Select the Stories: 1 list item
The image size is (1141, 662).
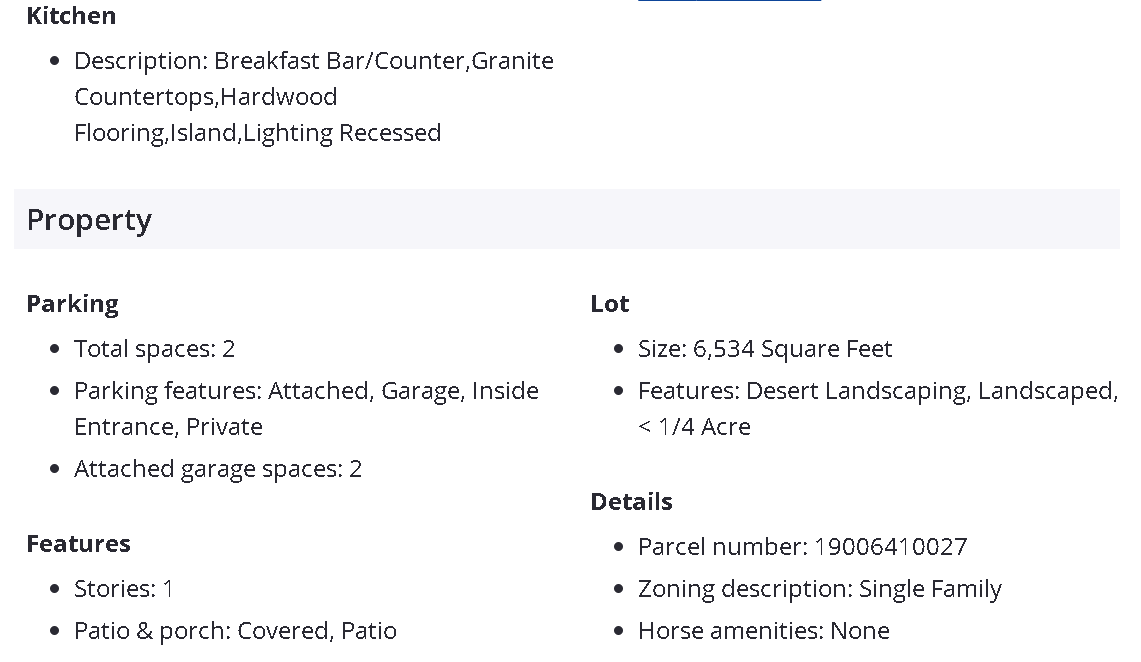[x=123, y=589]
